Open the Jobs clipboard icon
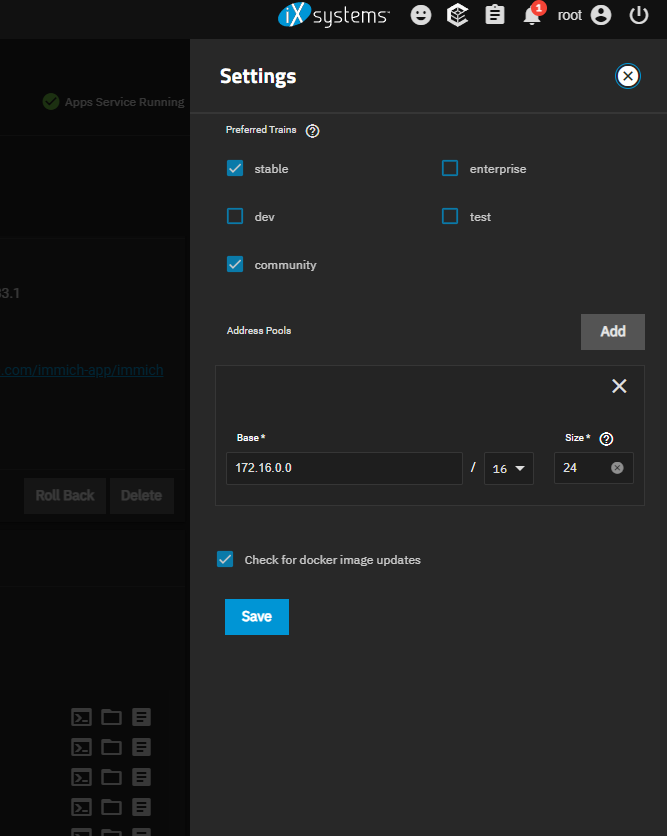 [x=494, y=15]
